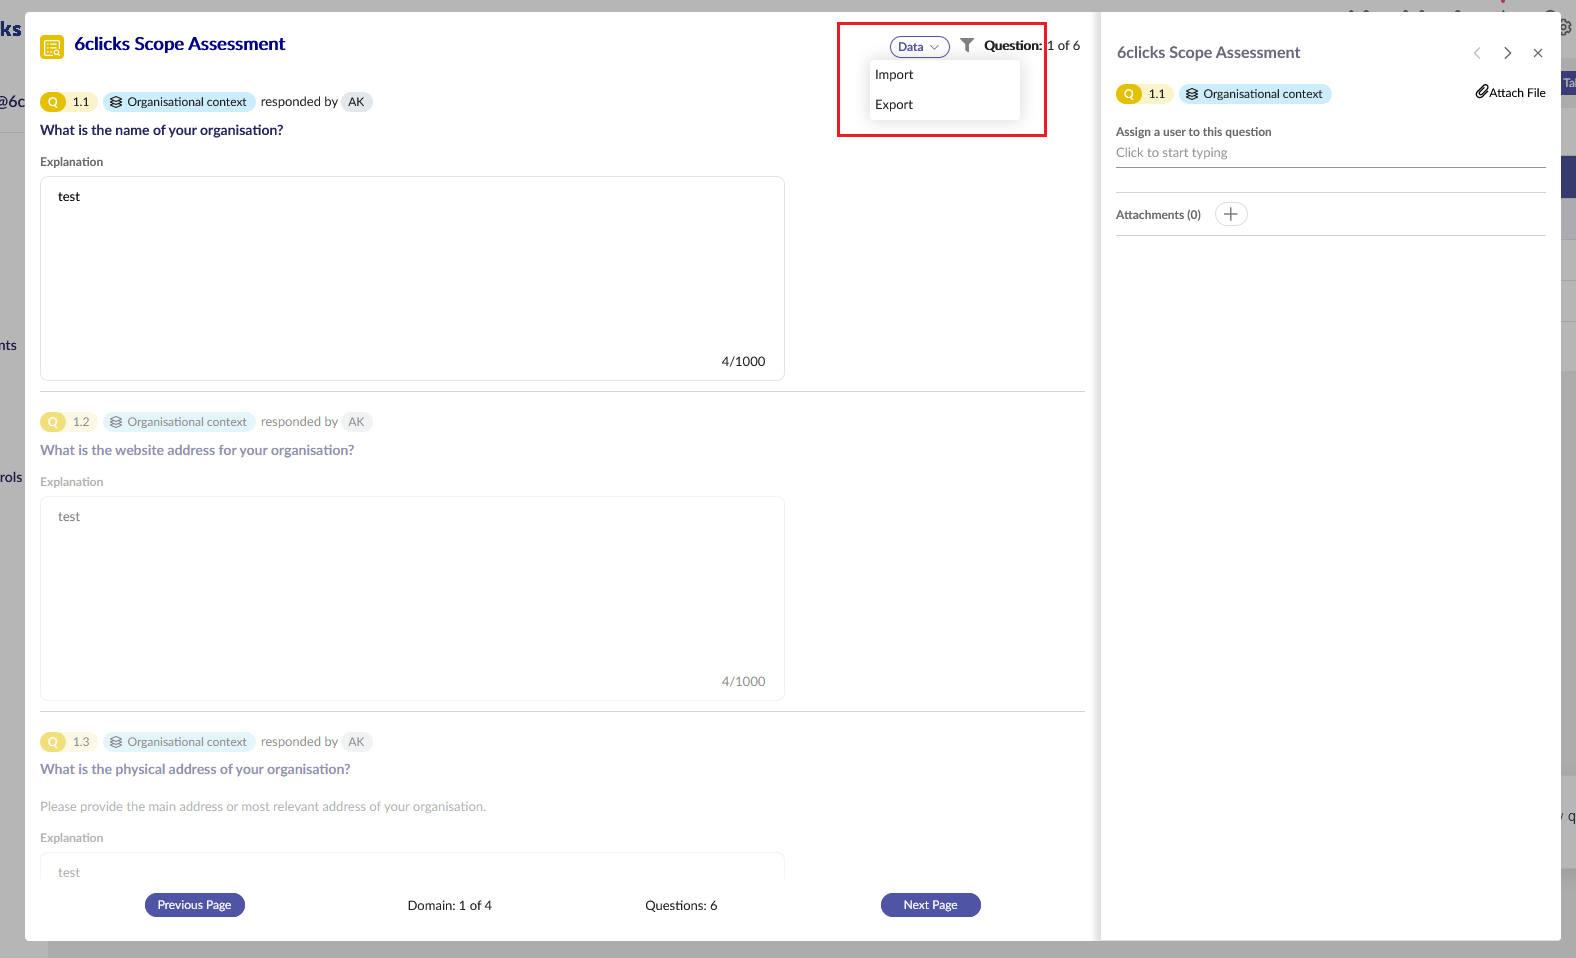Viewport: 1576px width, 958px height.
Task: Click the 'Assign a user to this question' label
Action: point(1194,132)
